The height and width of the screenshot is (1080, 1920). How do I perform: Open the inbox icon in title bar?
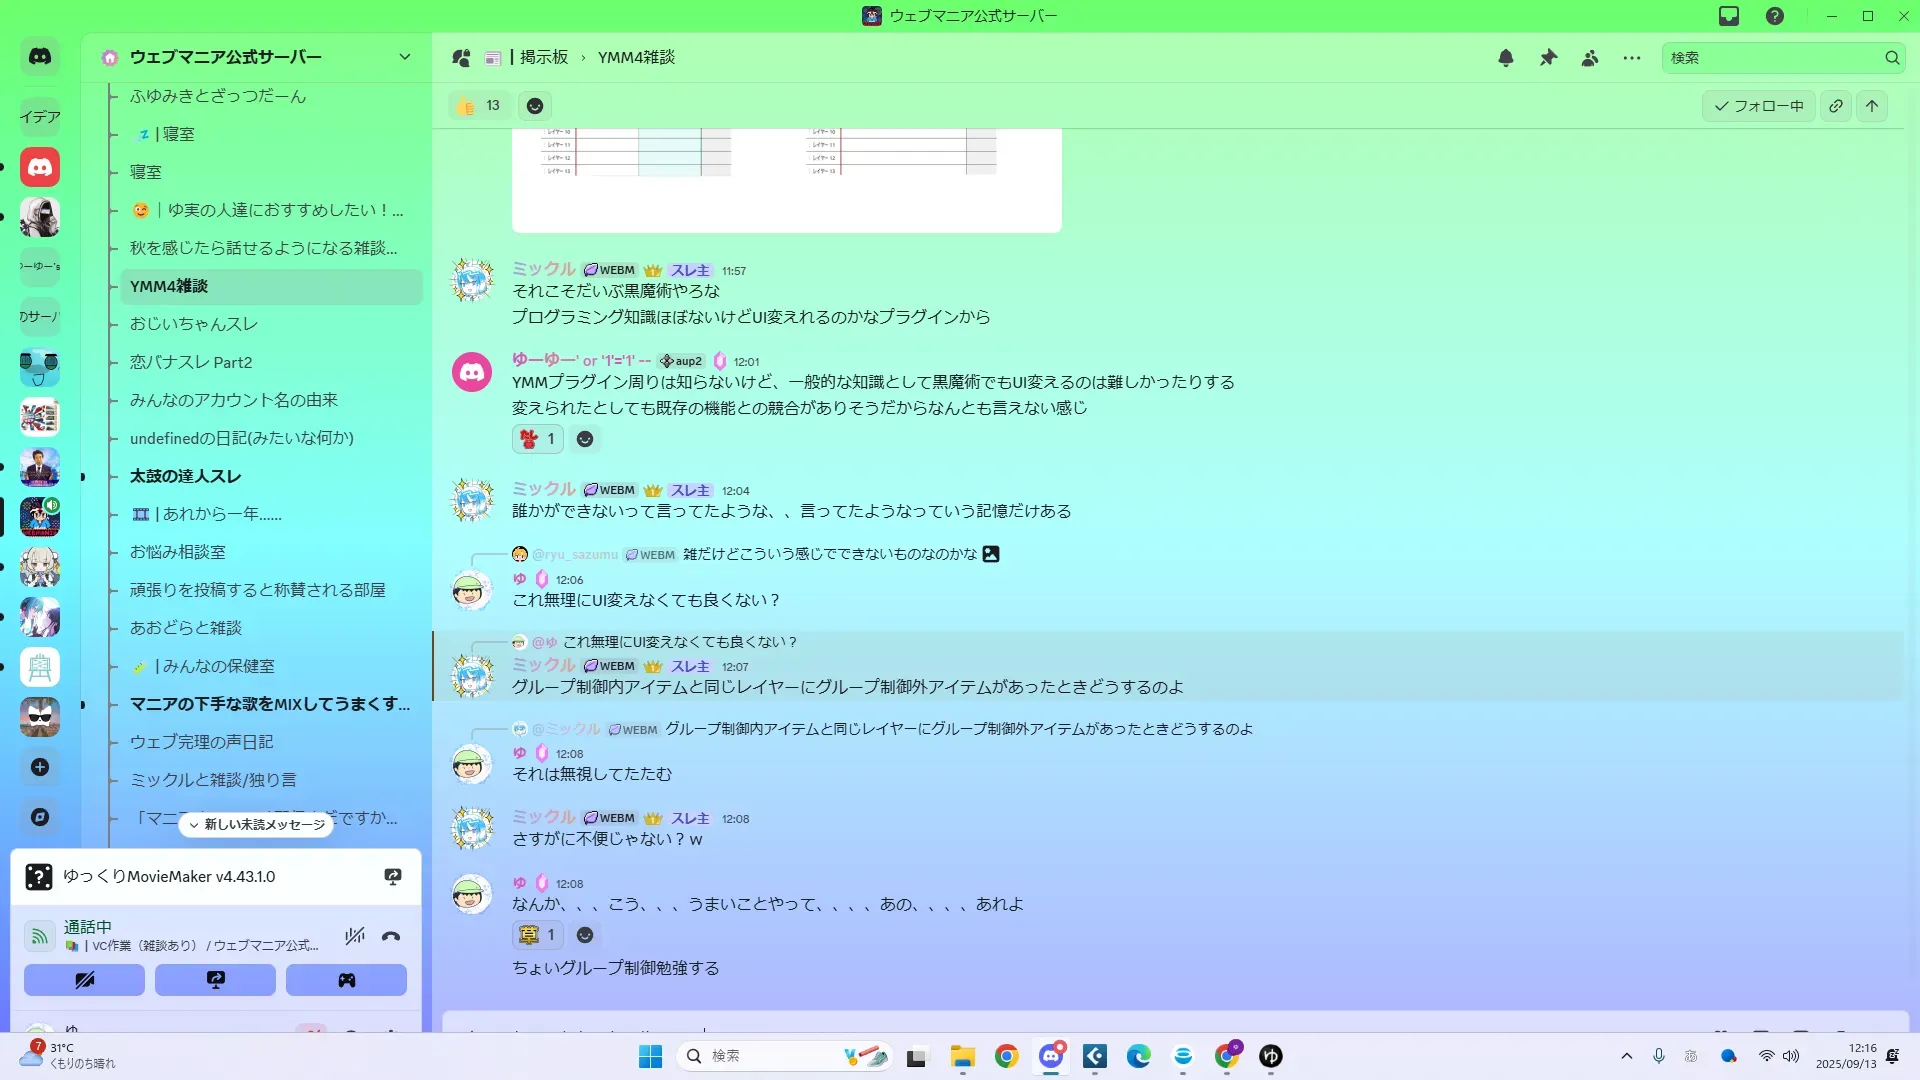point(1729,16)
